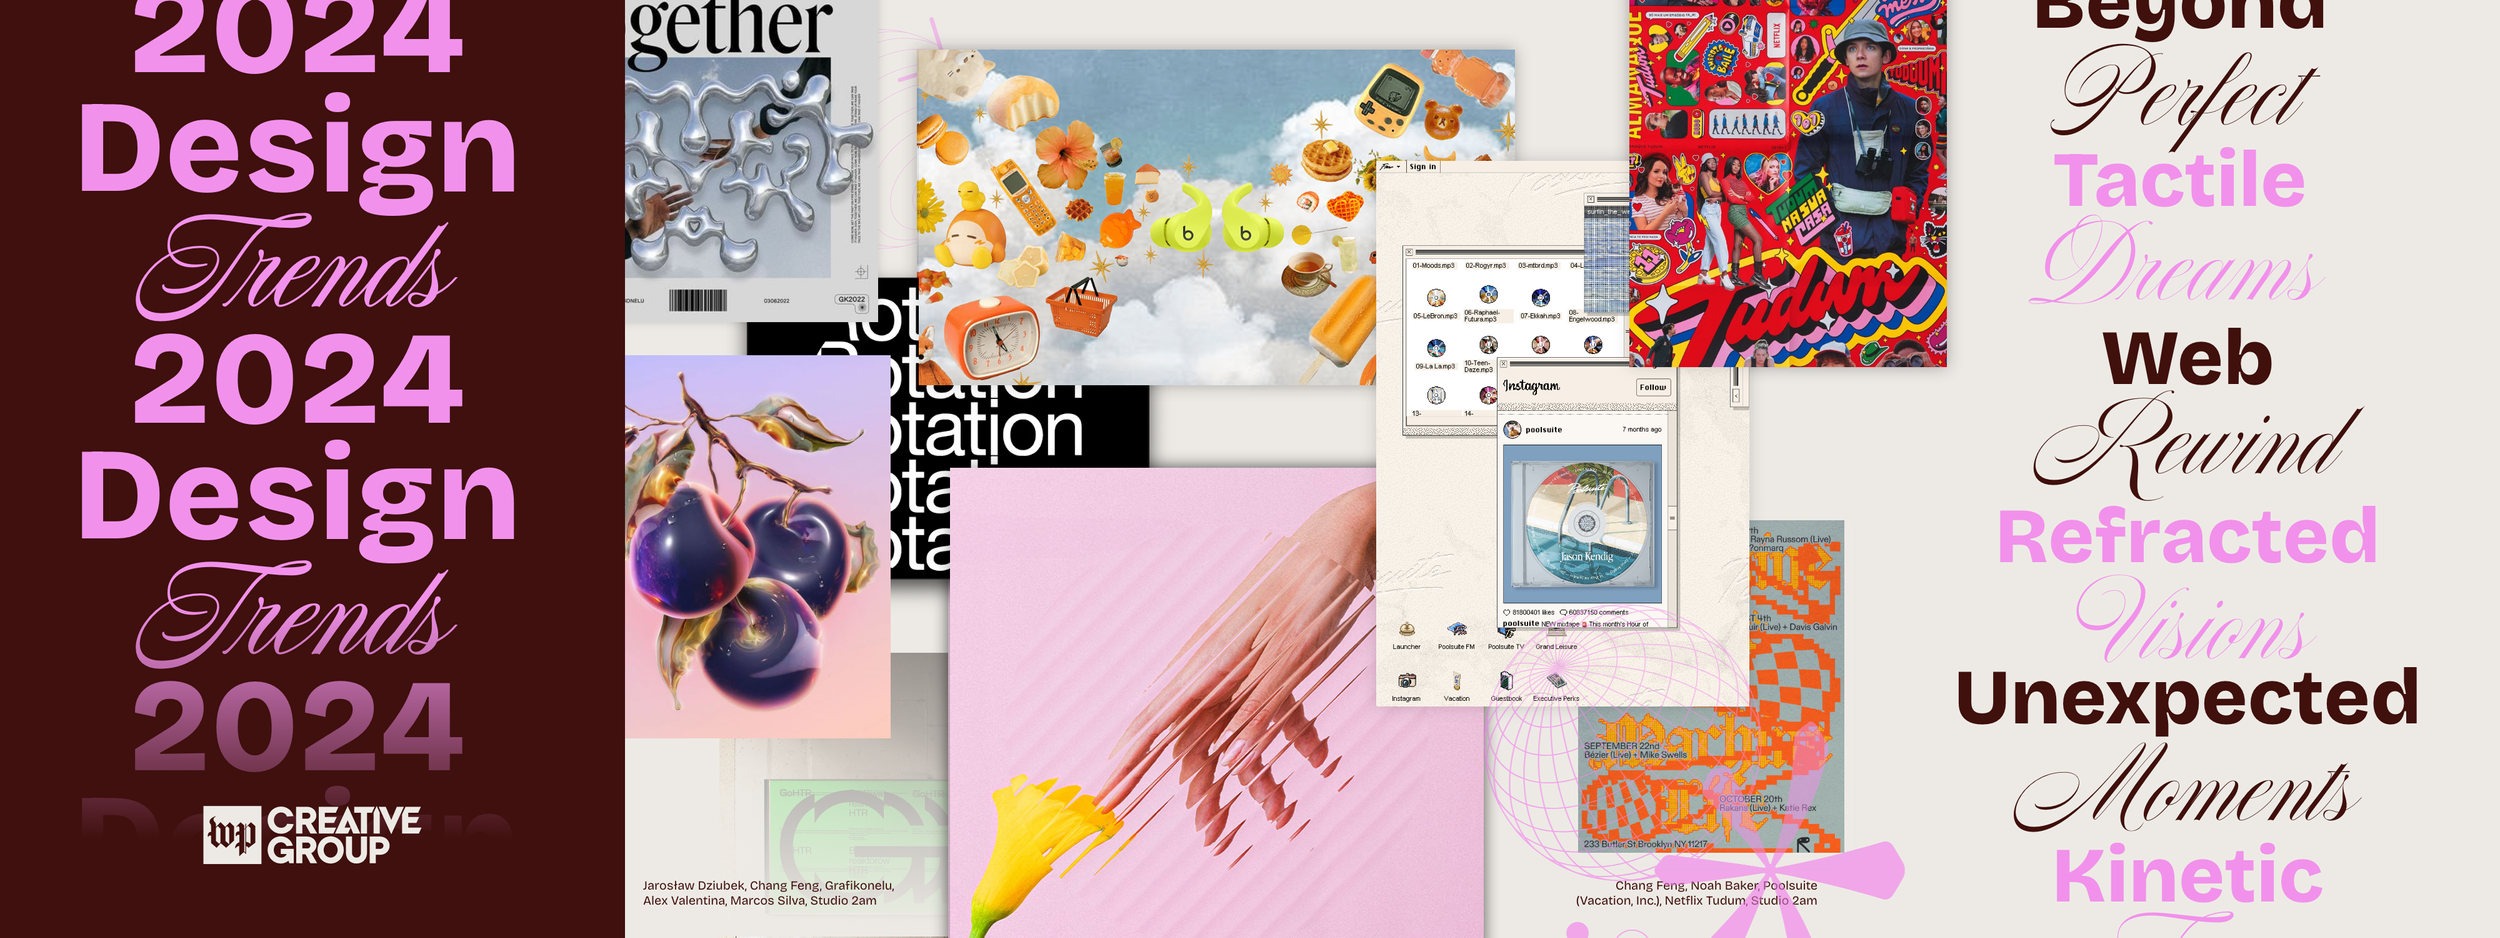Viewport: 2500px width, 938px height.
Task: Click the Follow button in Instagram window
Action: point(1653,387)
